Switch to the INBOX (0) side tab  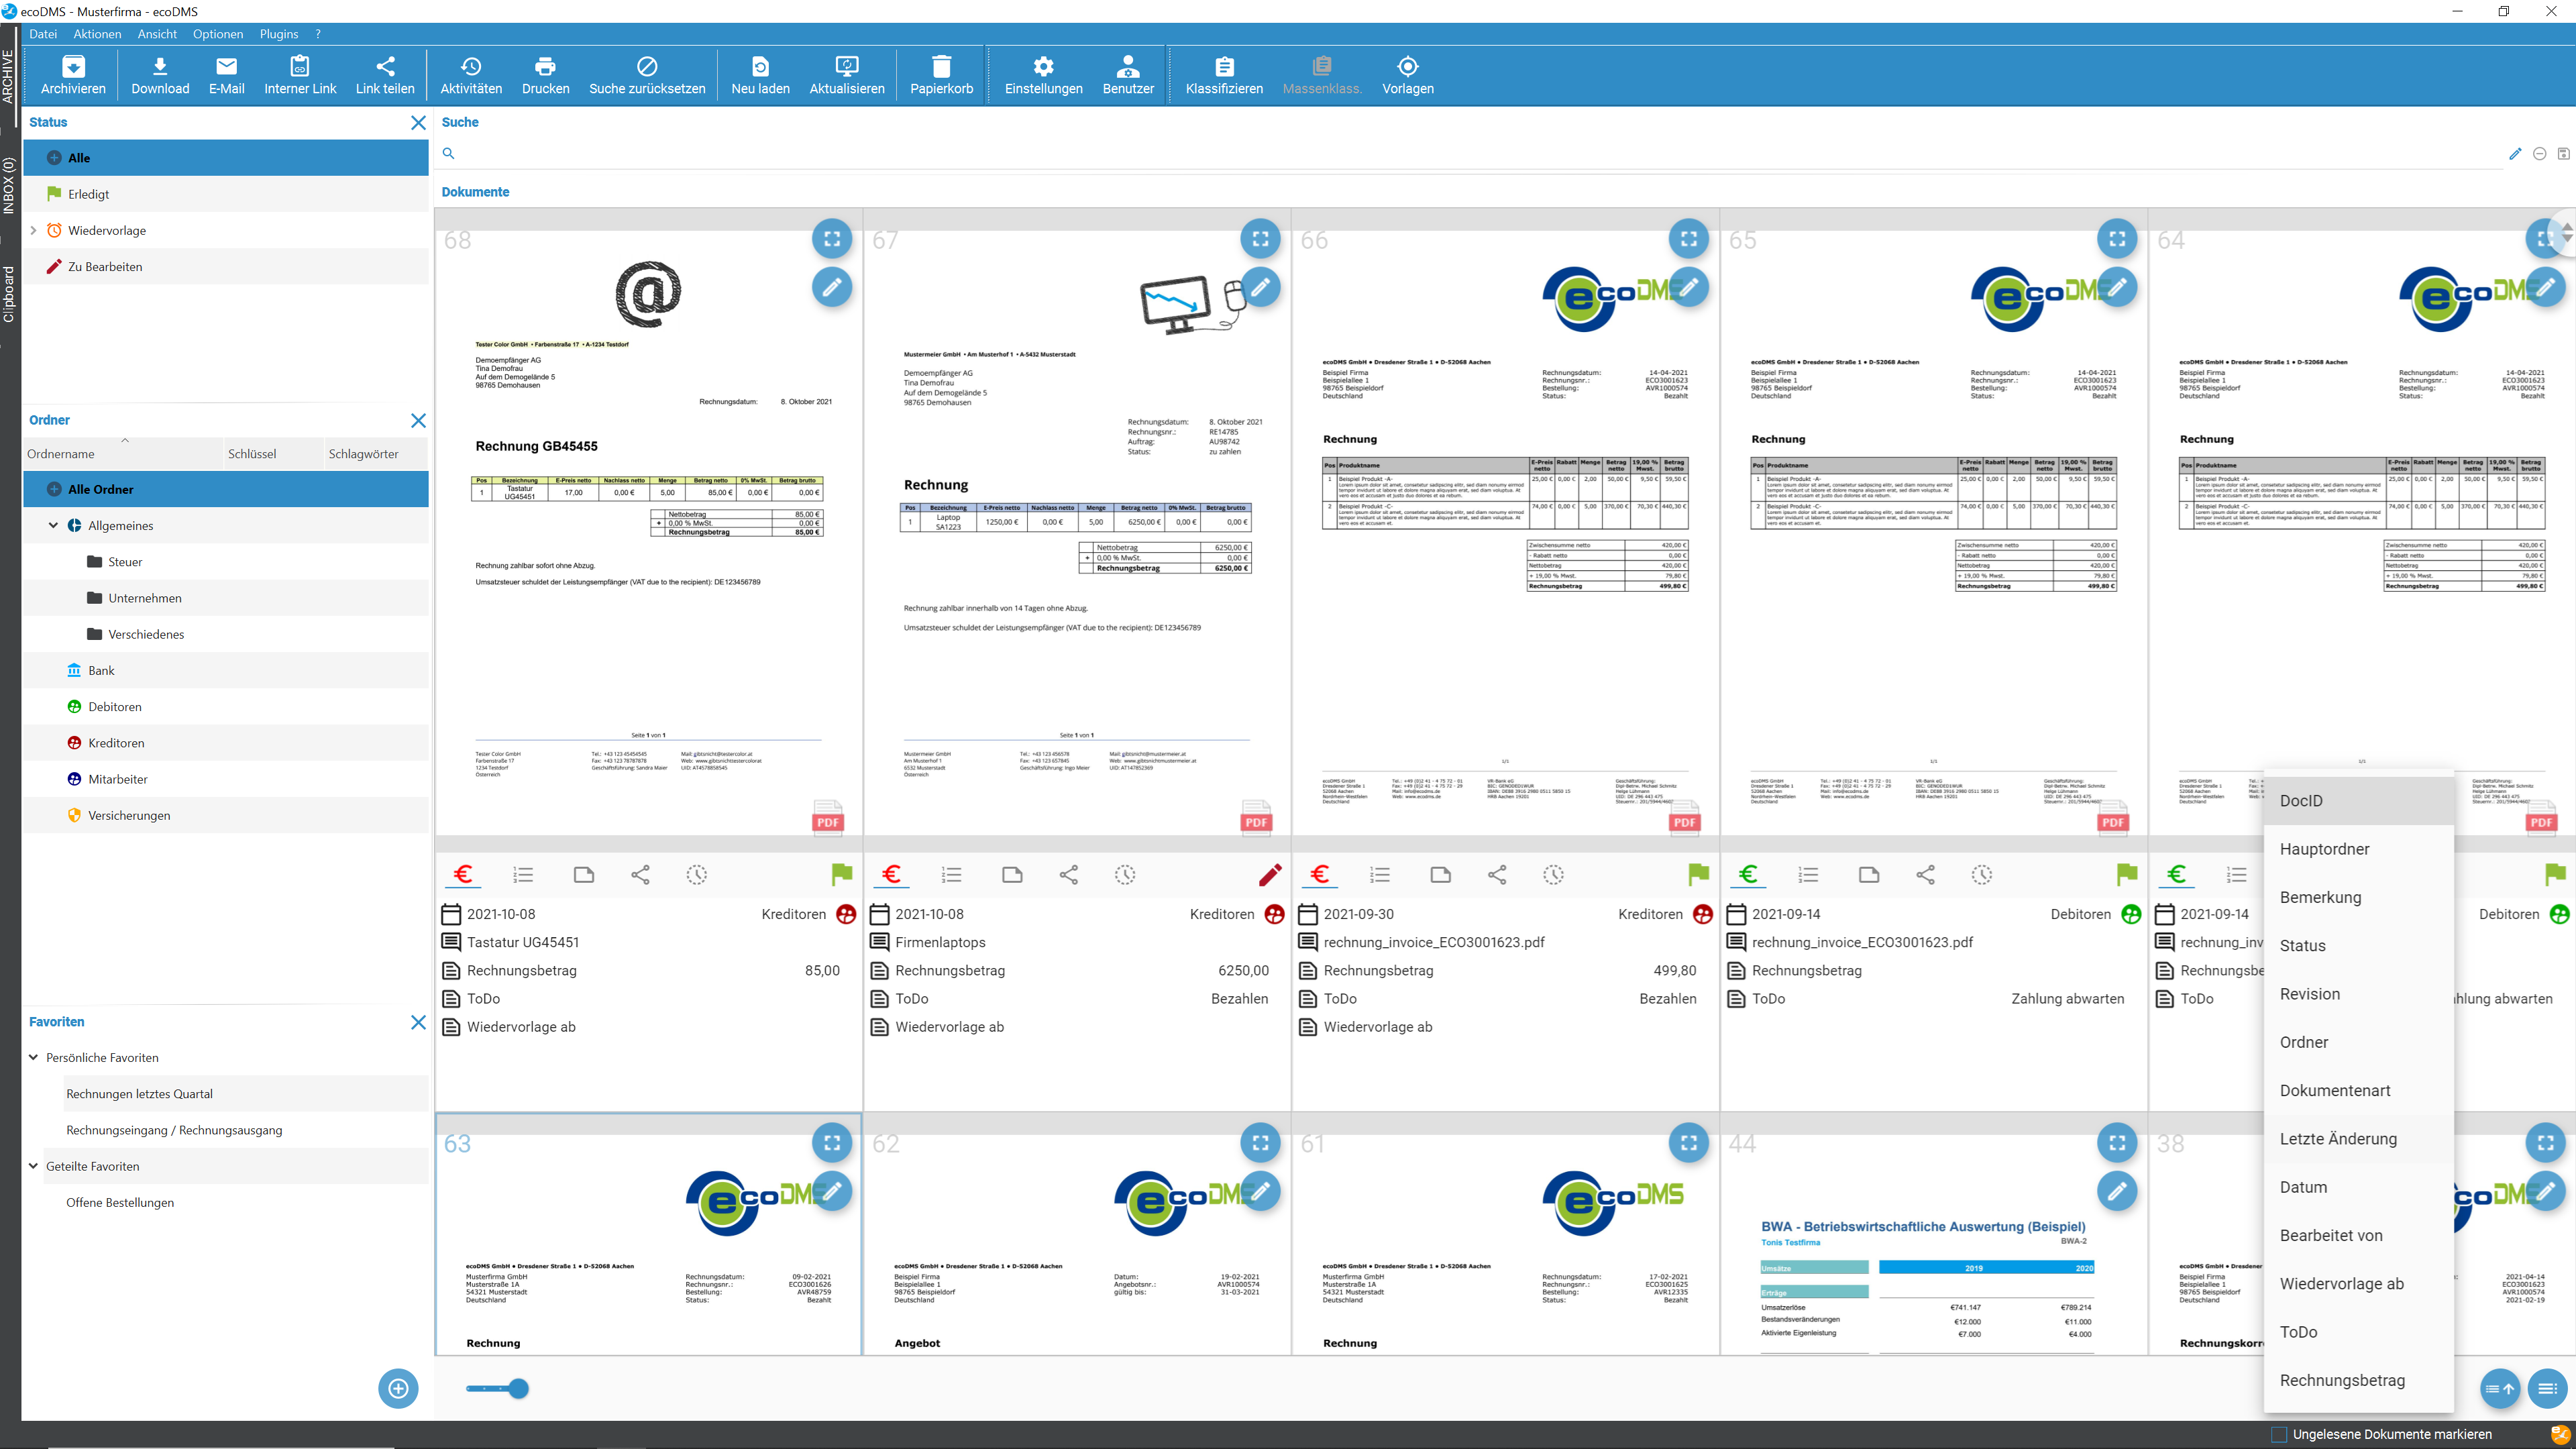[x=9, y=186]
